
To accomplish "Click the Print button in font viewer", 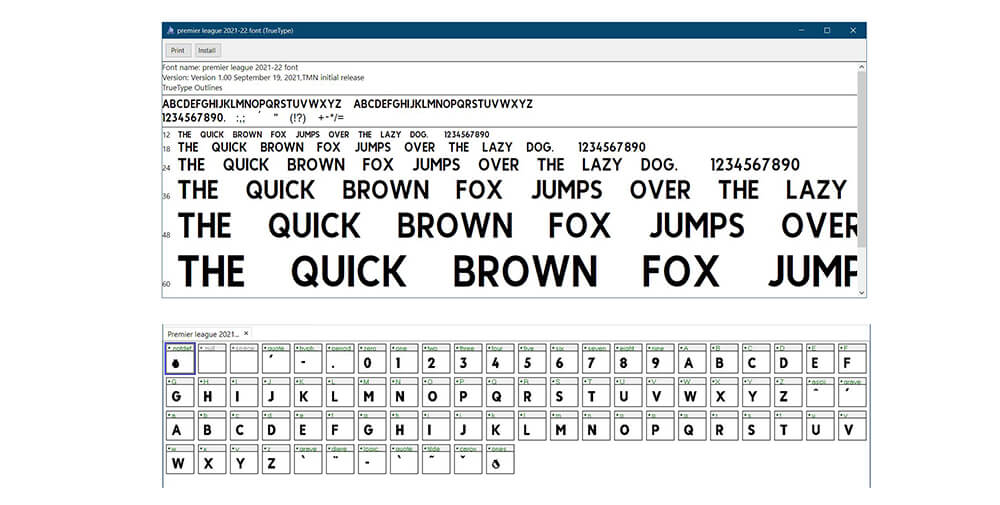I will pyautogui.click(x=177, y=50).
